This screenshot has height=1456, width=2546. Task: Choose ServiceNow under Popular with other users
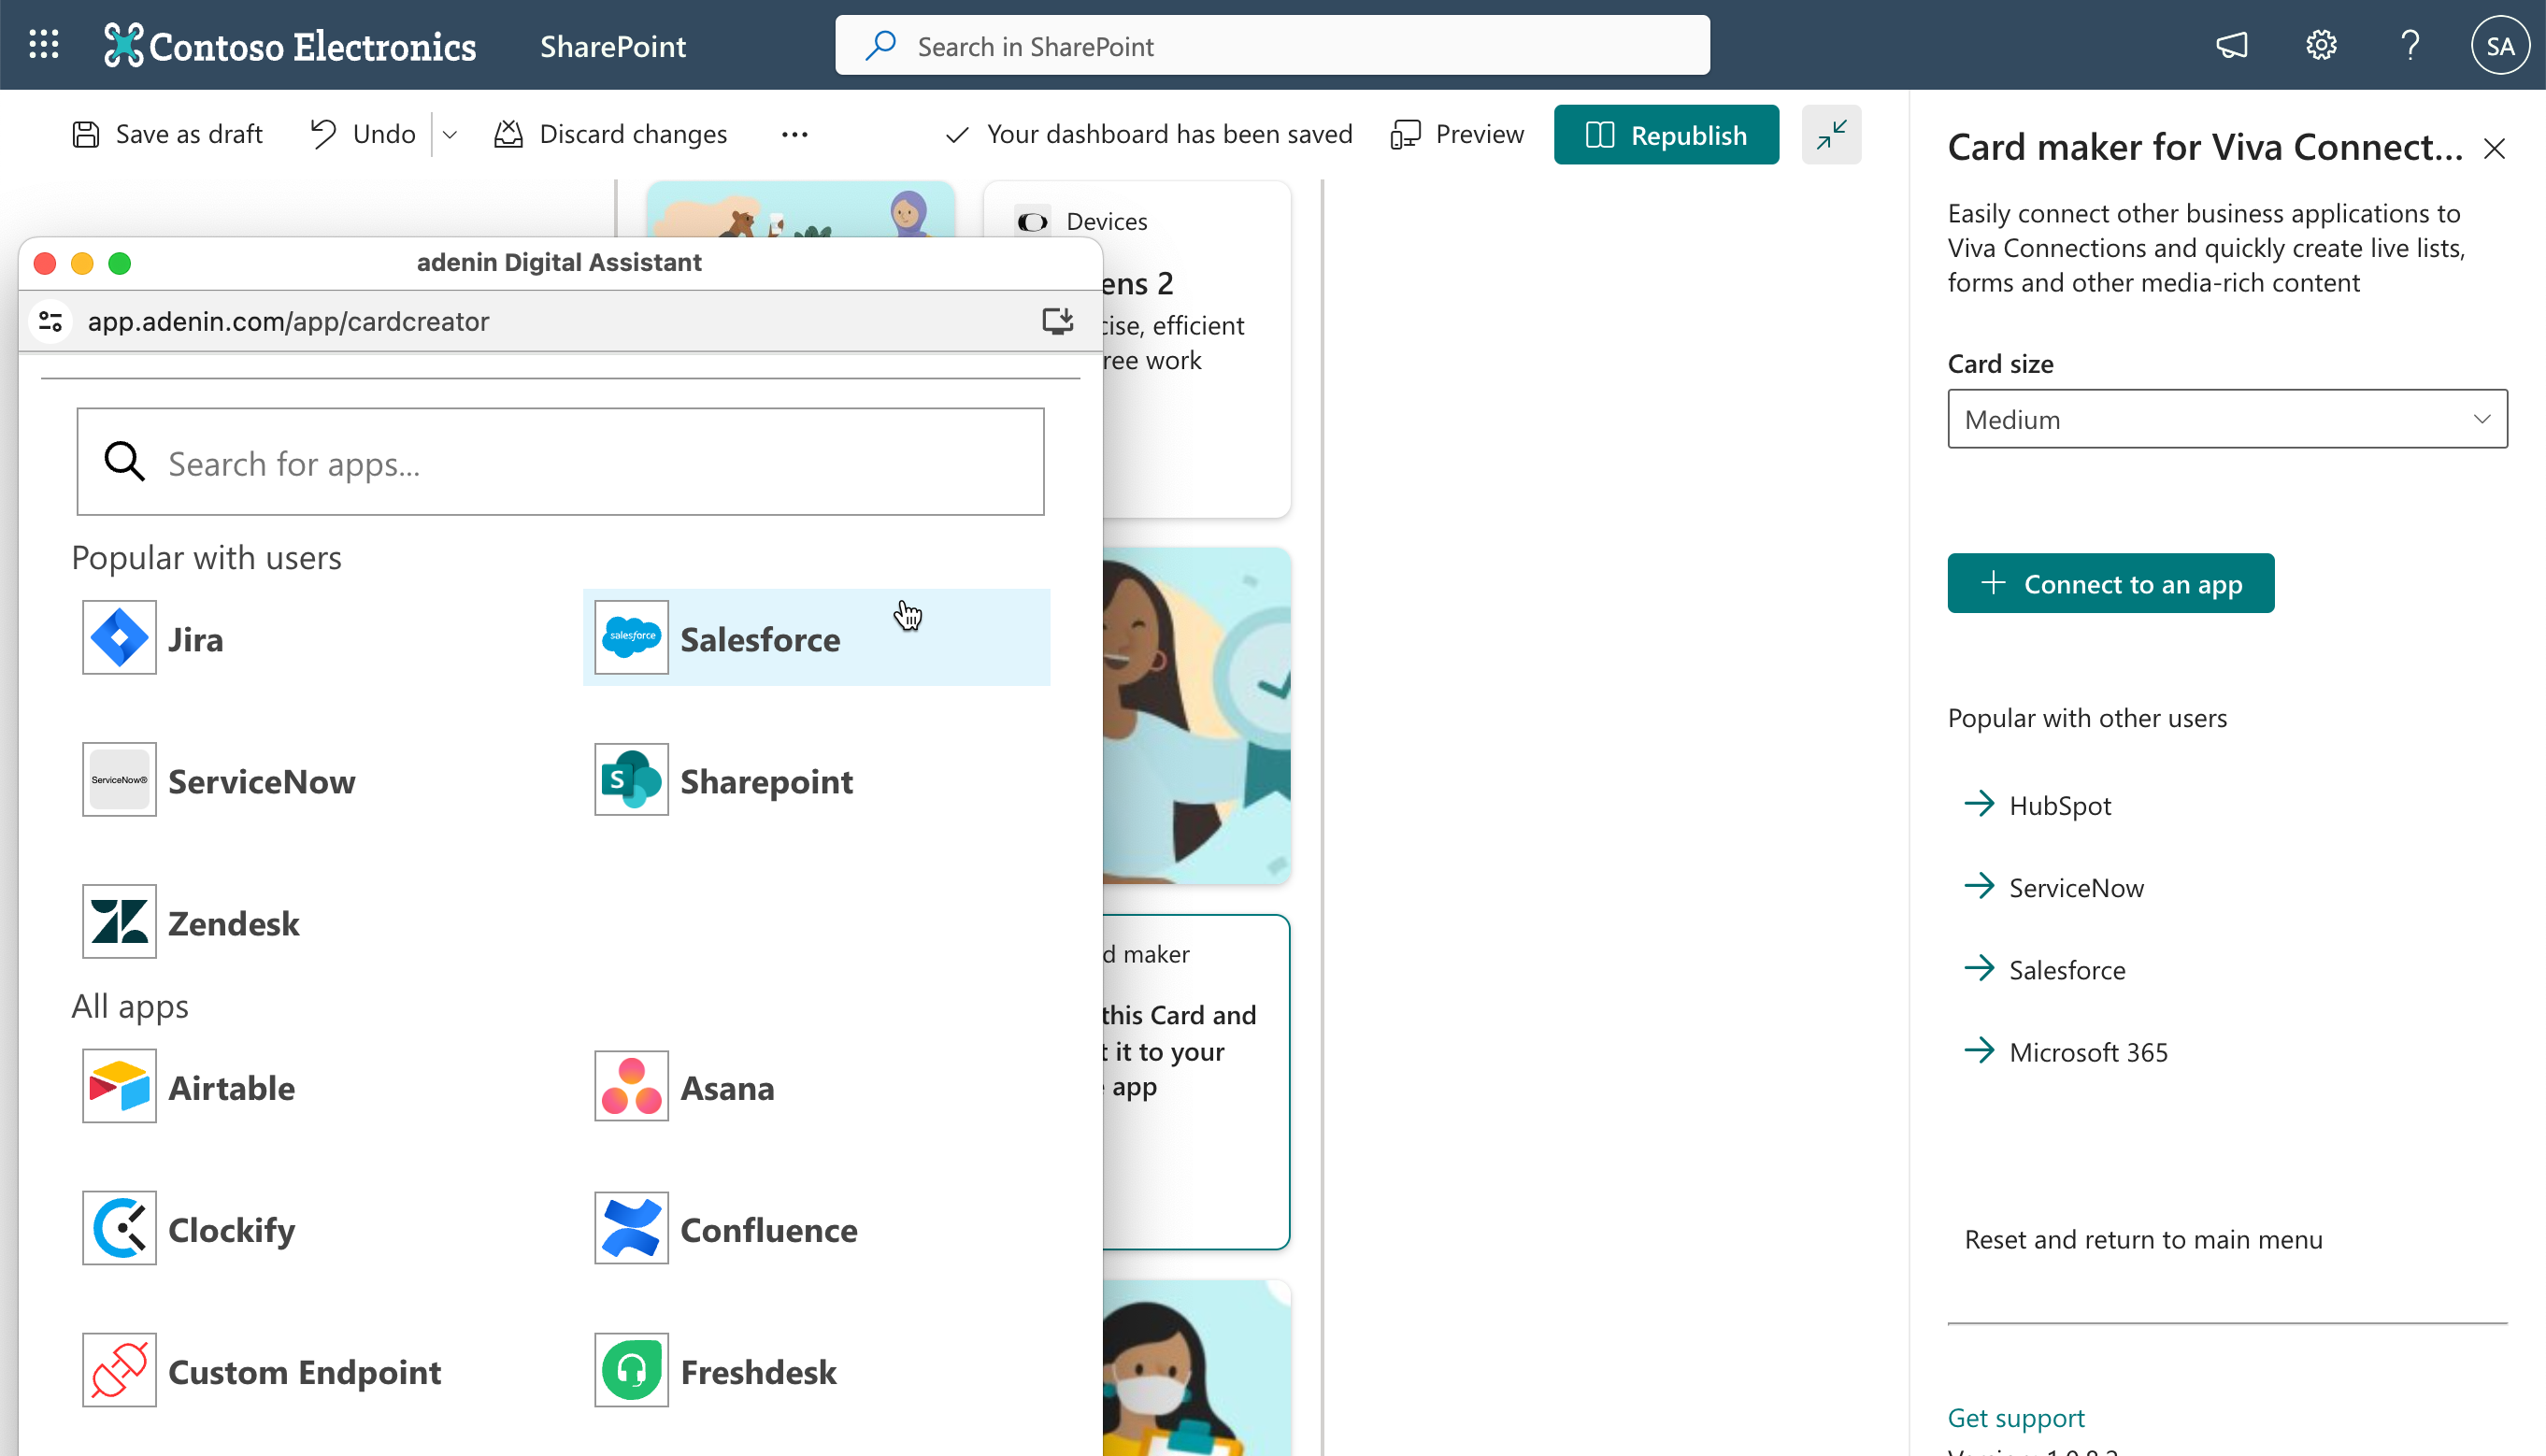point(2076,887)
